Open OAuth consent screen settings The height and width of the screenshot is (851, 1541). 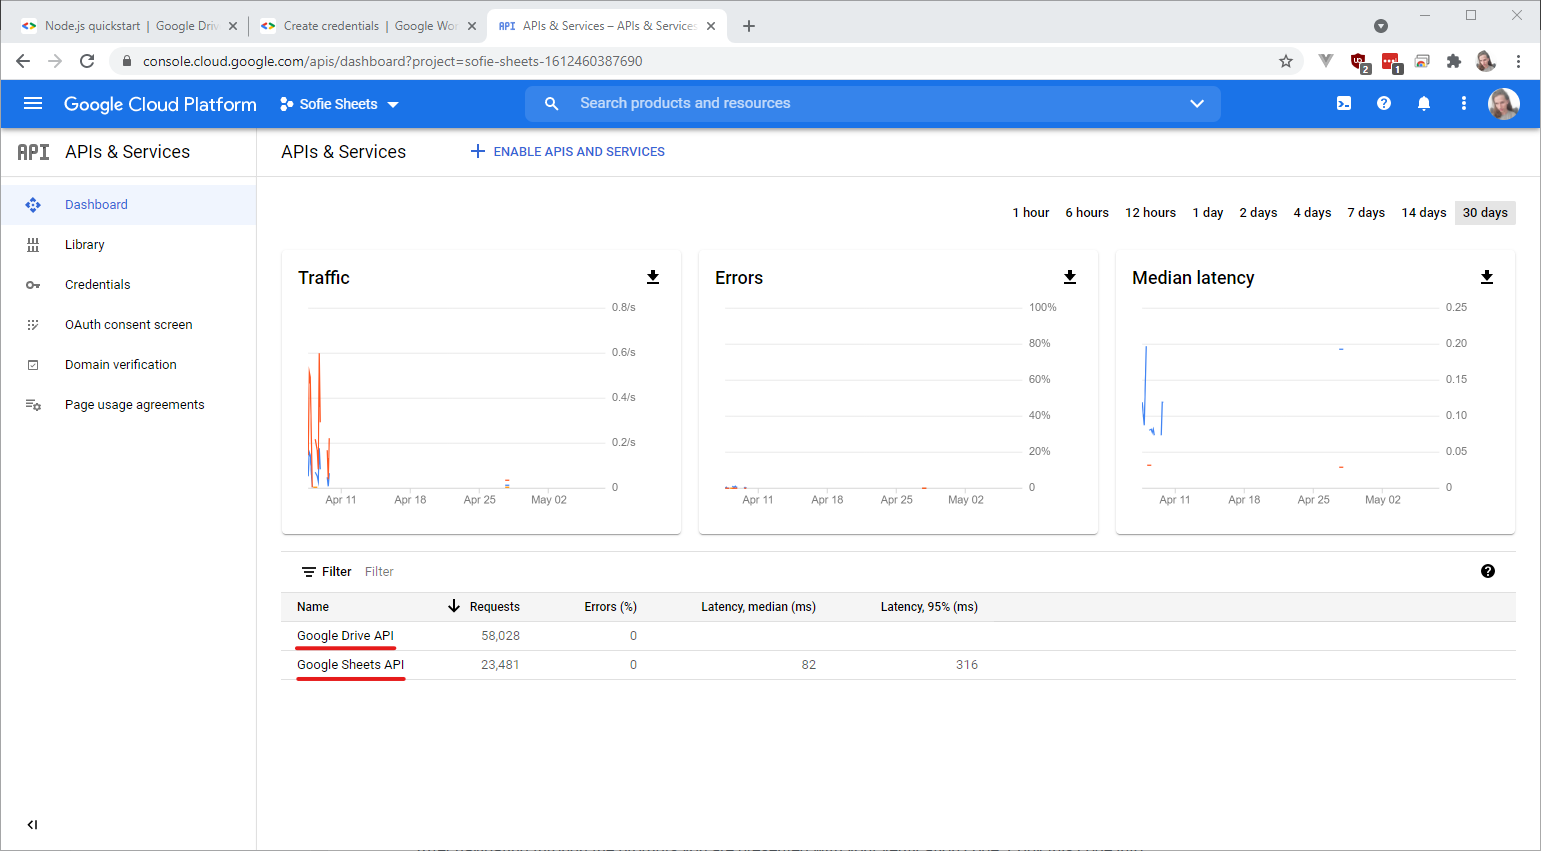coord(128,325)
